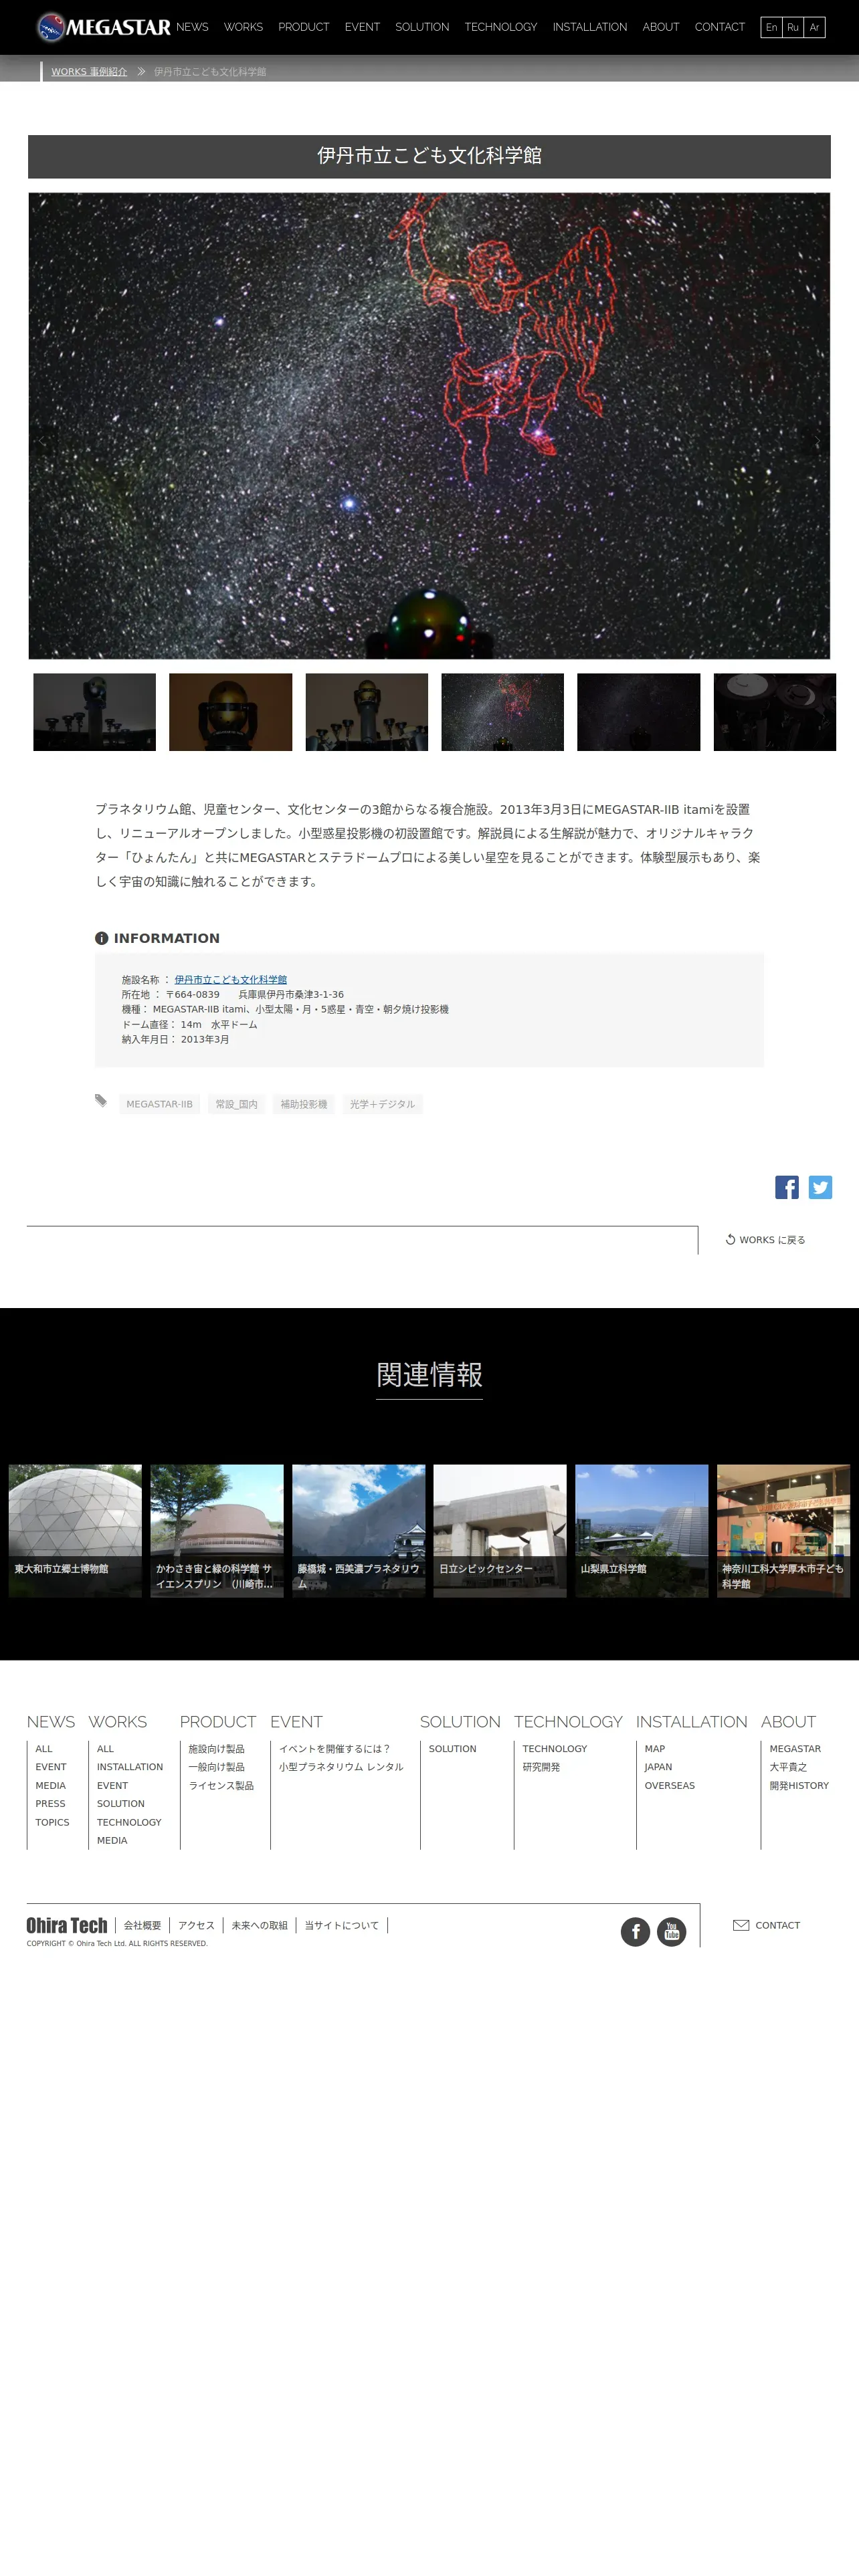The width and height of the screenshot is (859, 2576).
Task: Open 伊丹市立こども文化科学館 facility link
Action: (x=231, y=980)
